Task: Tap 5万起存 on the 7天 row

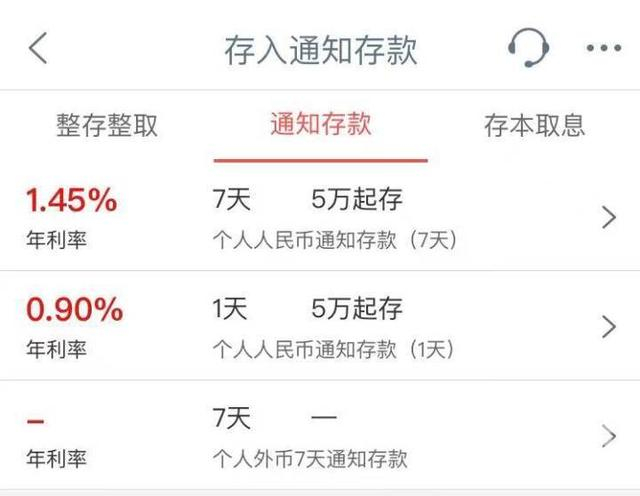Action: coord(357,200)
